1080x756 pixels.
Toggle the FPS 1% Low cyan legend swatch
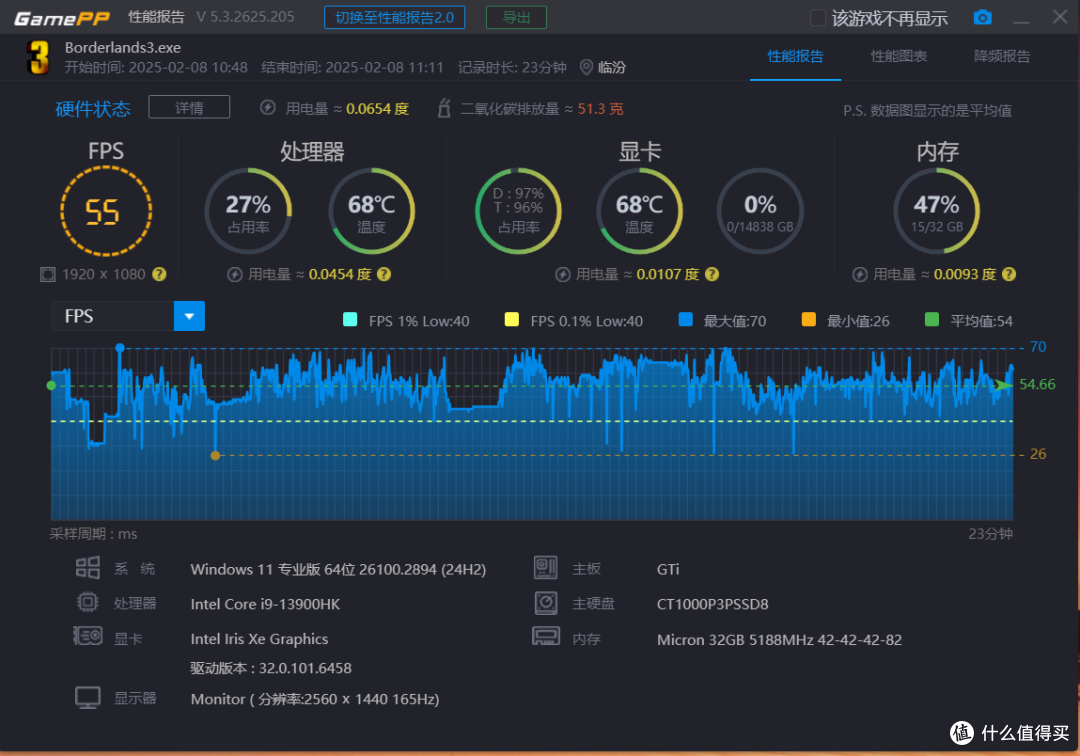click(350, 319)
